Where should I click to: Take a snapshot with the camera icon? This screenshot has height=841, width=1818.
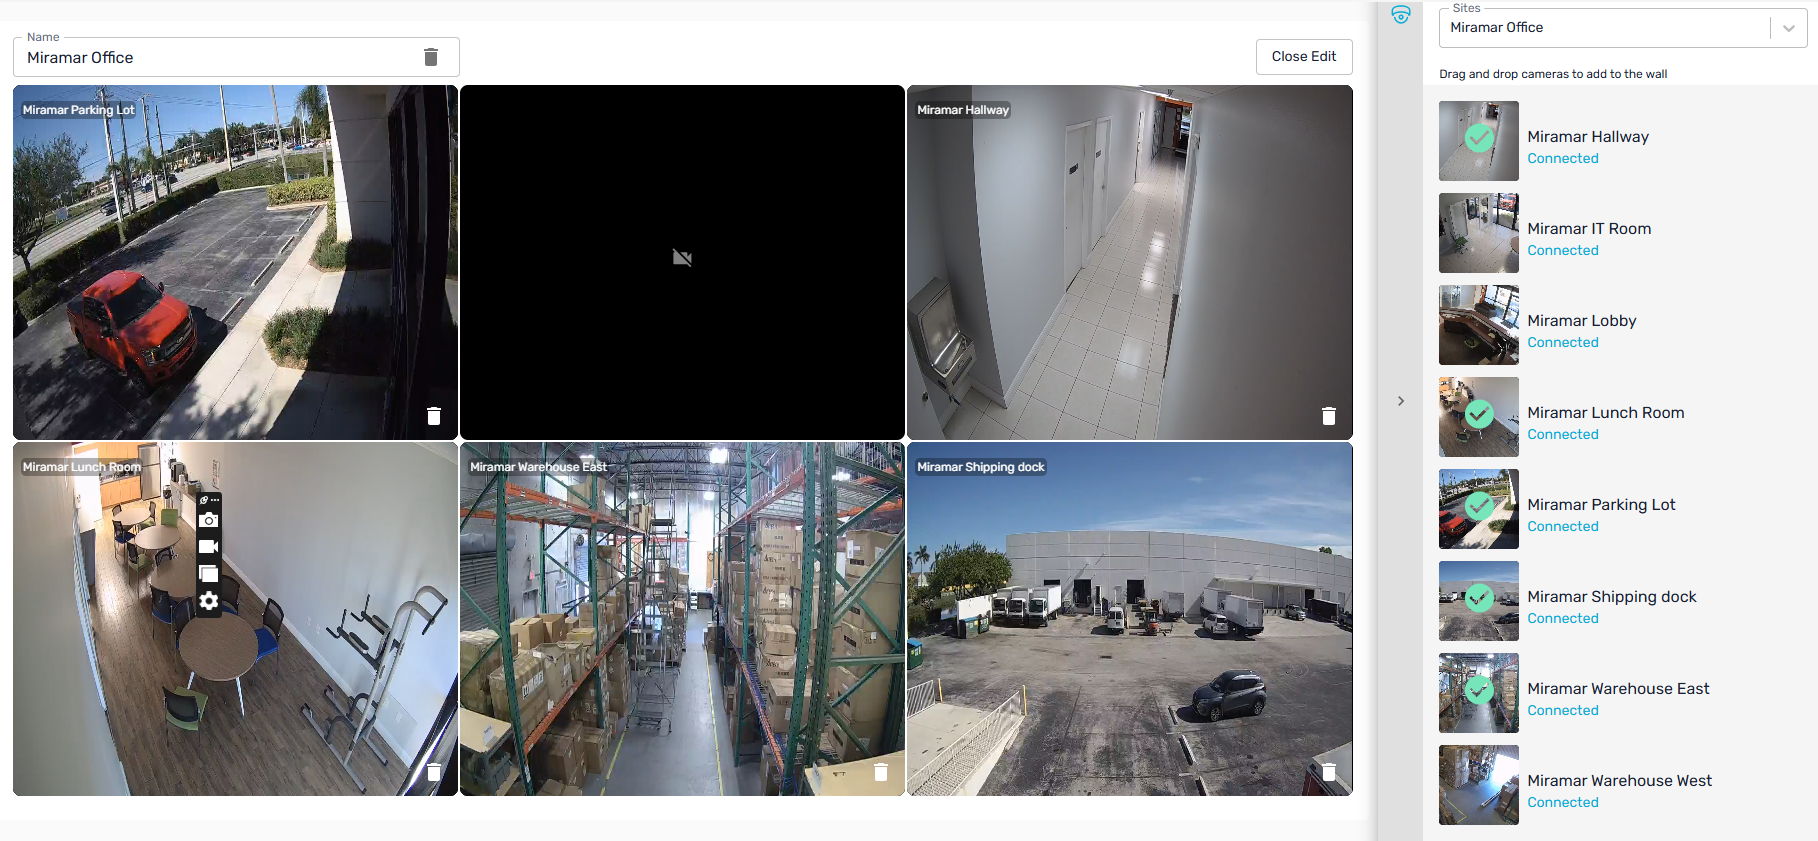click(209, 520)
